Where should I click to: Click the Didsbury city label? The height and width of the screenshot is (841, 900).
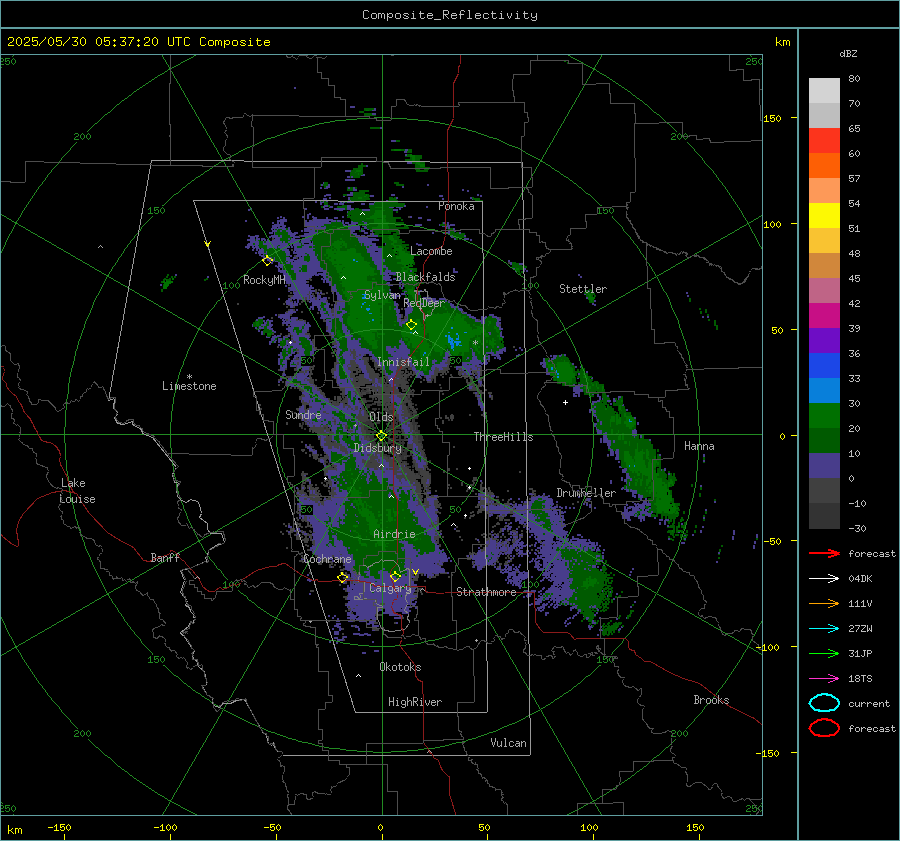(x=377, y=448)
